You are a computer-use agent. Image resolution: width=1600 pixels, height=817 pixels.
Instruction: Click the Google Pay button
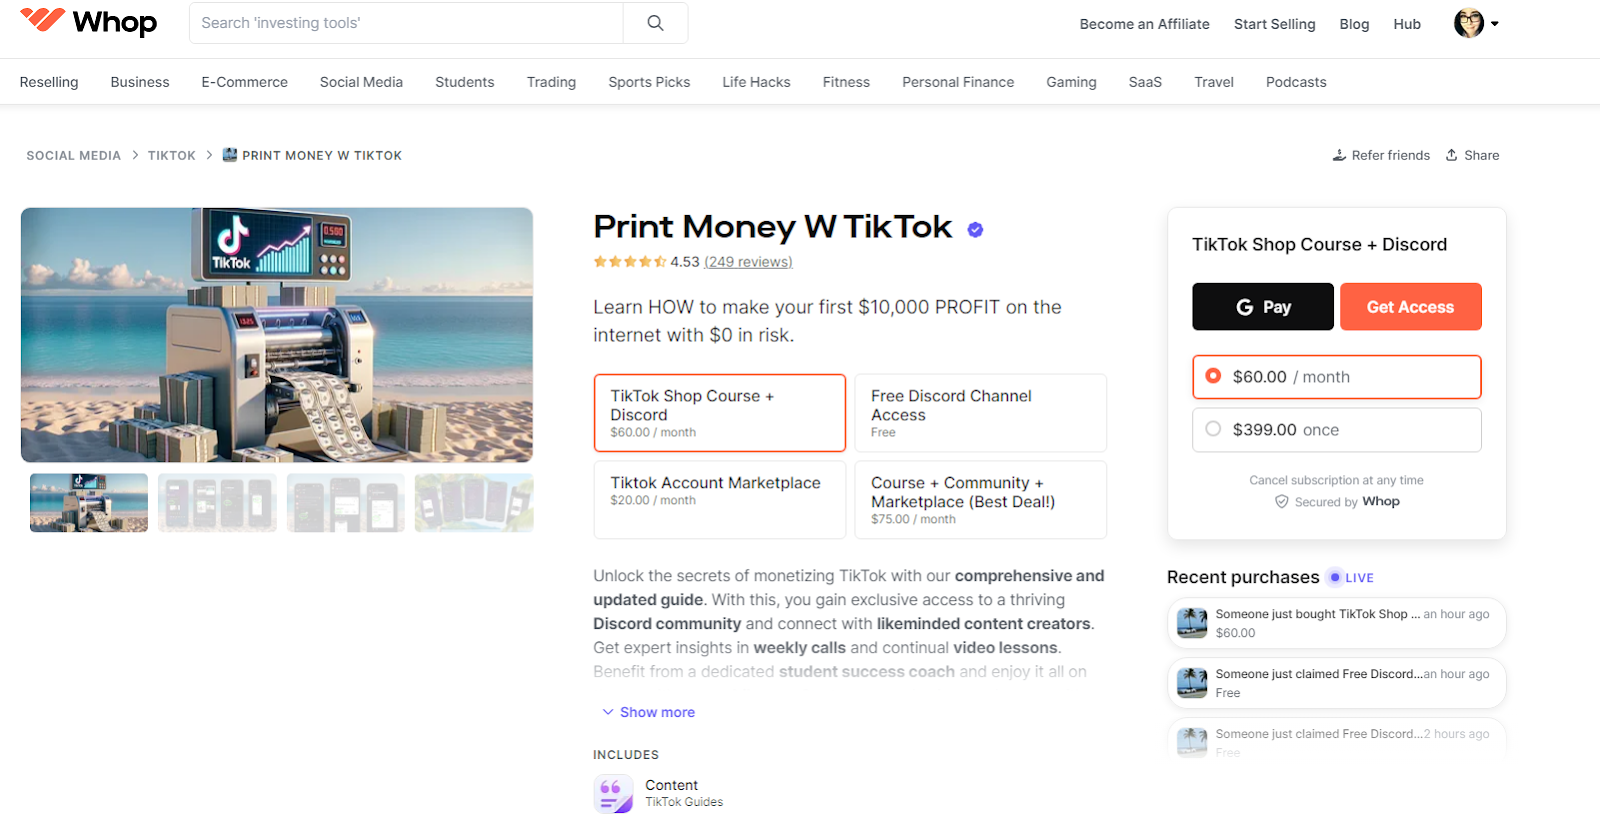pos(1263,306)
